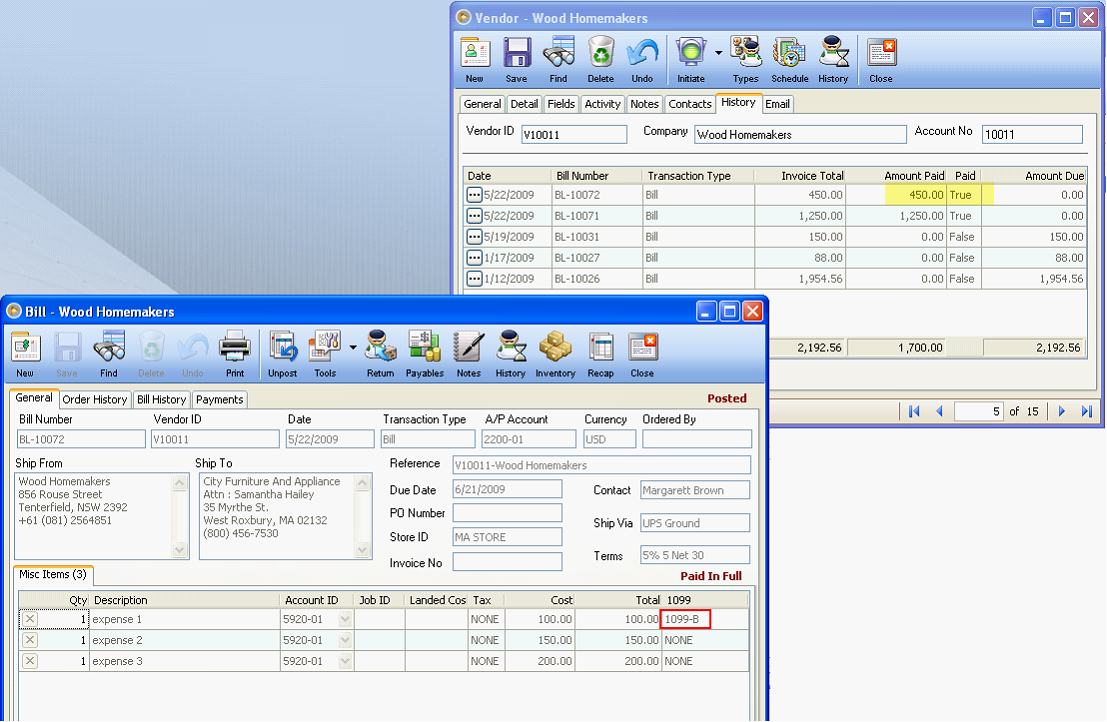Click the Account No field
Screen dimensions: 1107x722
(1032, 135)
